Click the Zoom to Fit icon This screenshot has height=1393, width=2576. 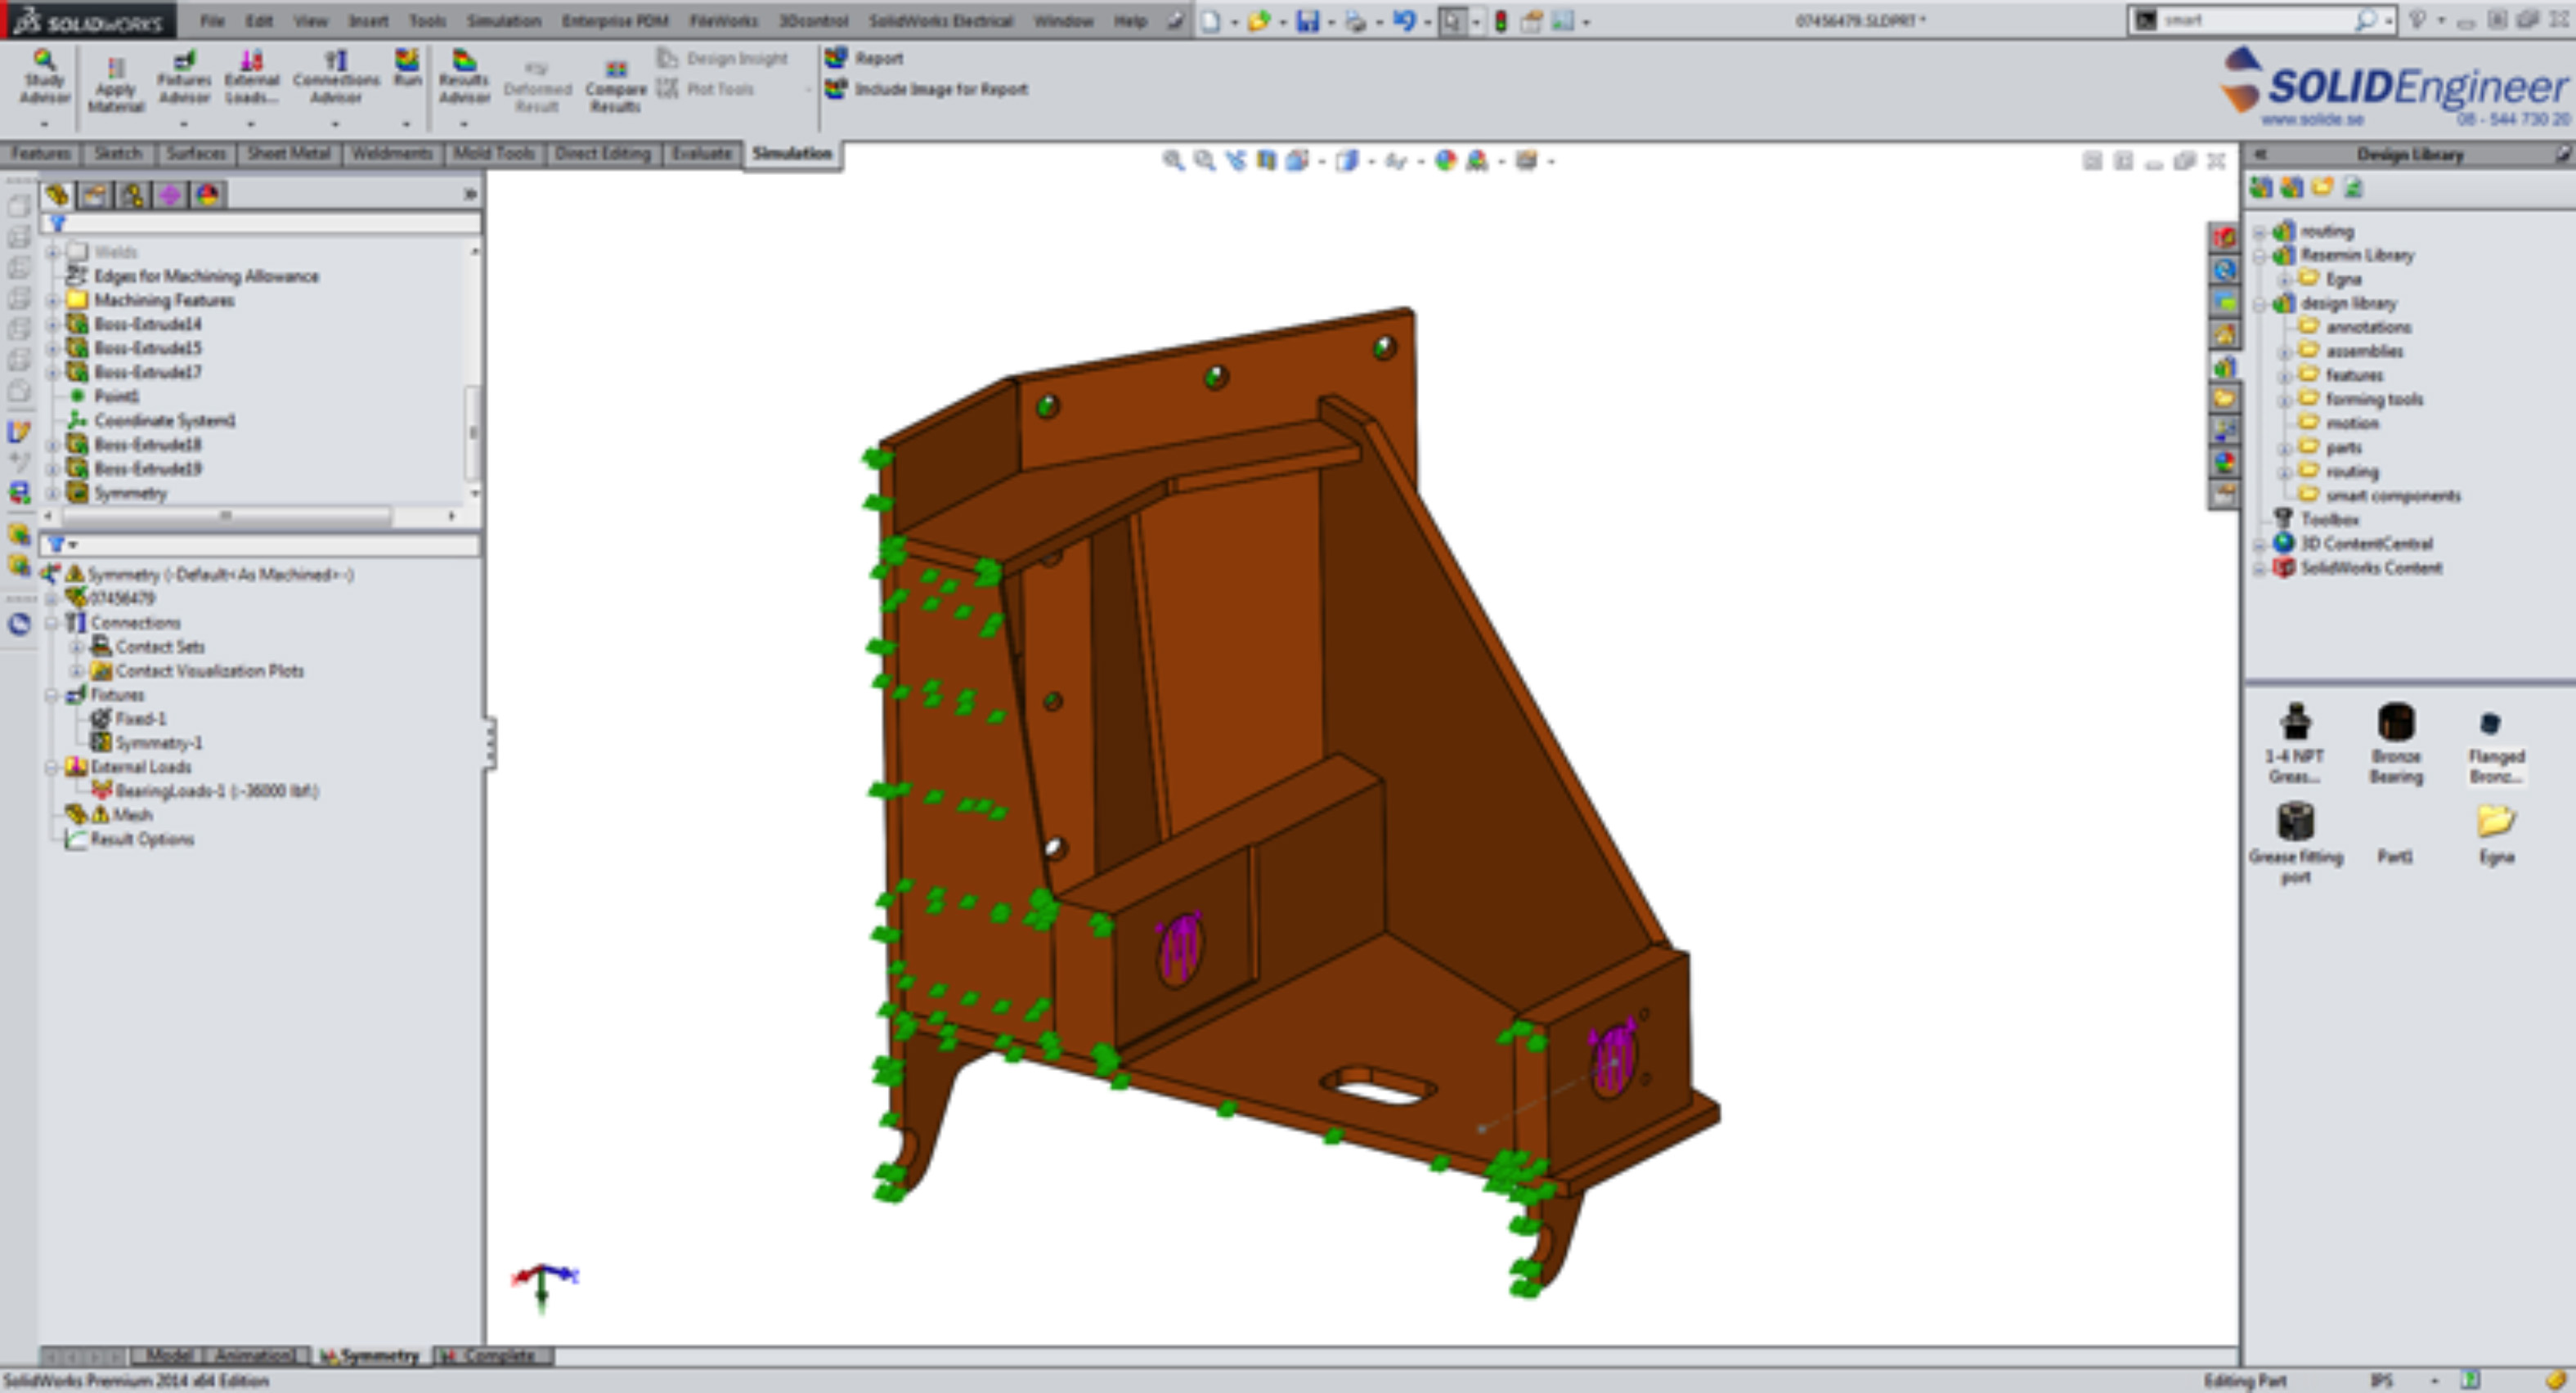[x=1172, y=161]
